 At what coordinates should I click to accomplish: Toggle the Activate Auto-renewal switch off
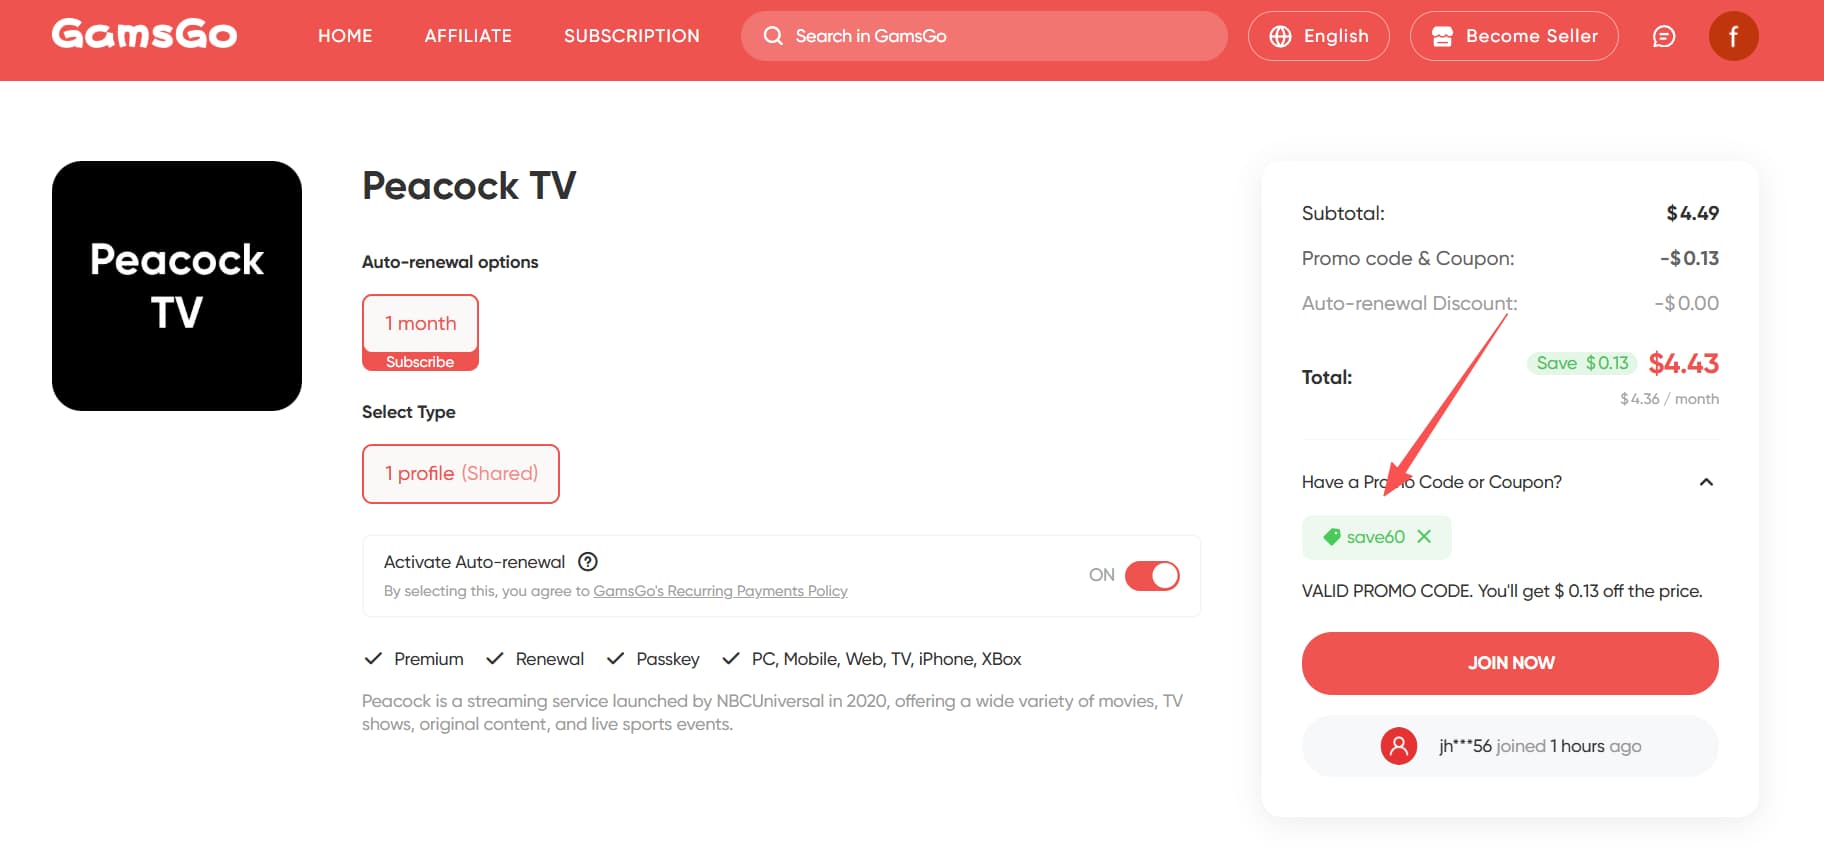pyautogui.click(x=1152, y=575)
